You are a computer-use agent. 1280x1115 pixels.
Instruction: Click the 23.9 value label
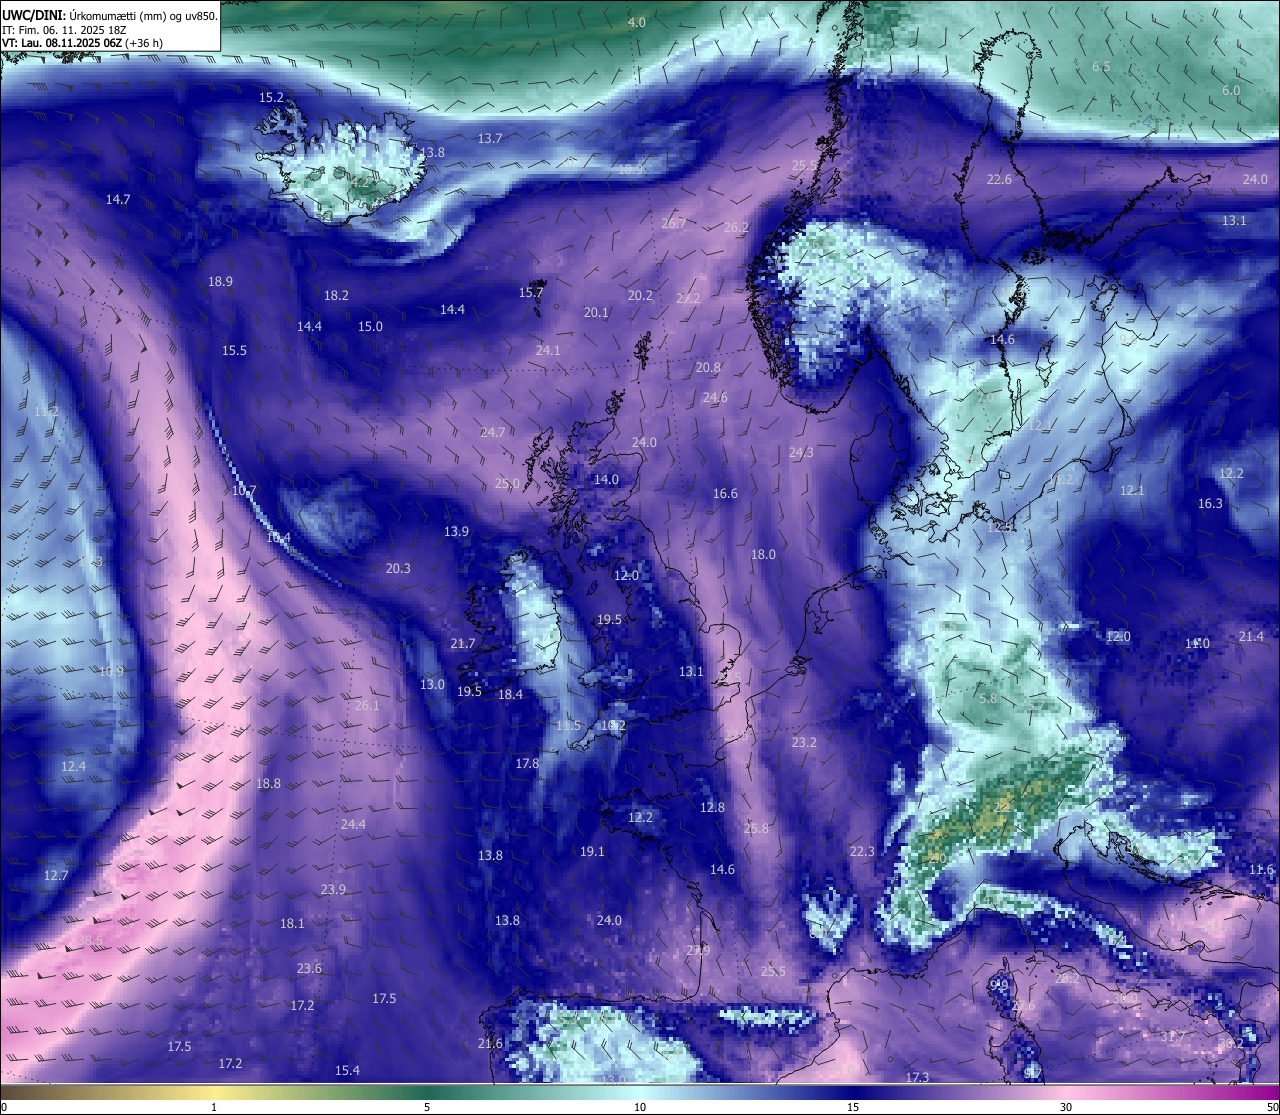(x=333, y=890)
